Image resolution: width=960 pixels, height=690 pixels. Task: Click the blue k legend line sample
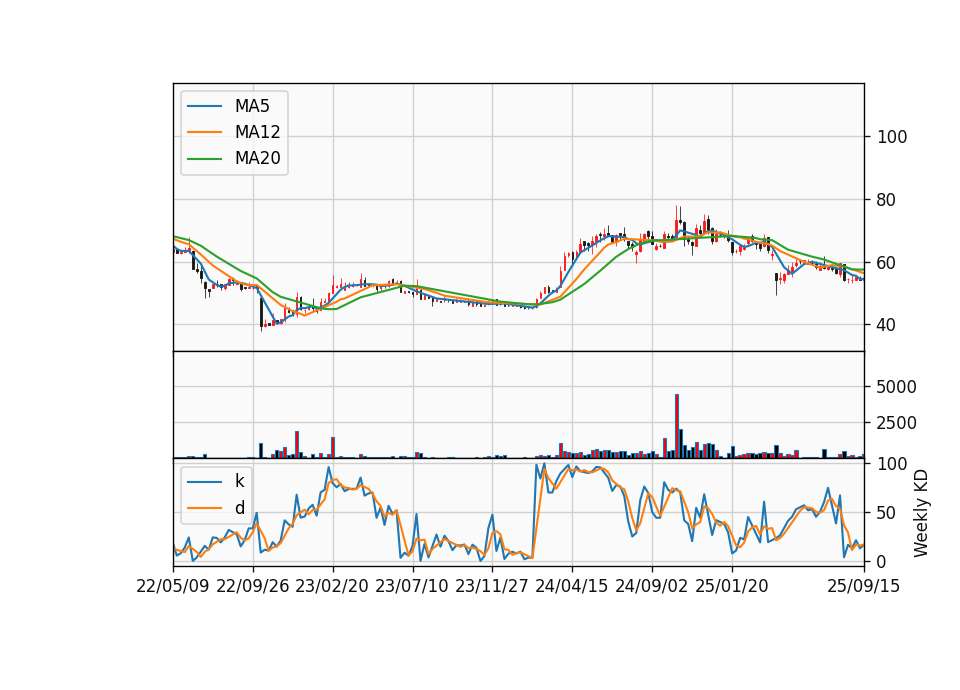click(x=204, y=482)
